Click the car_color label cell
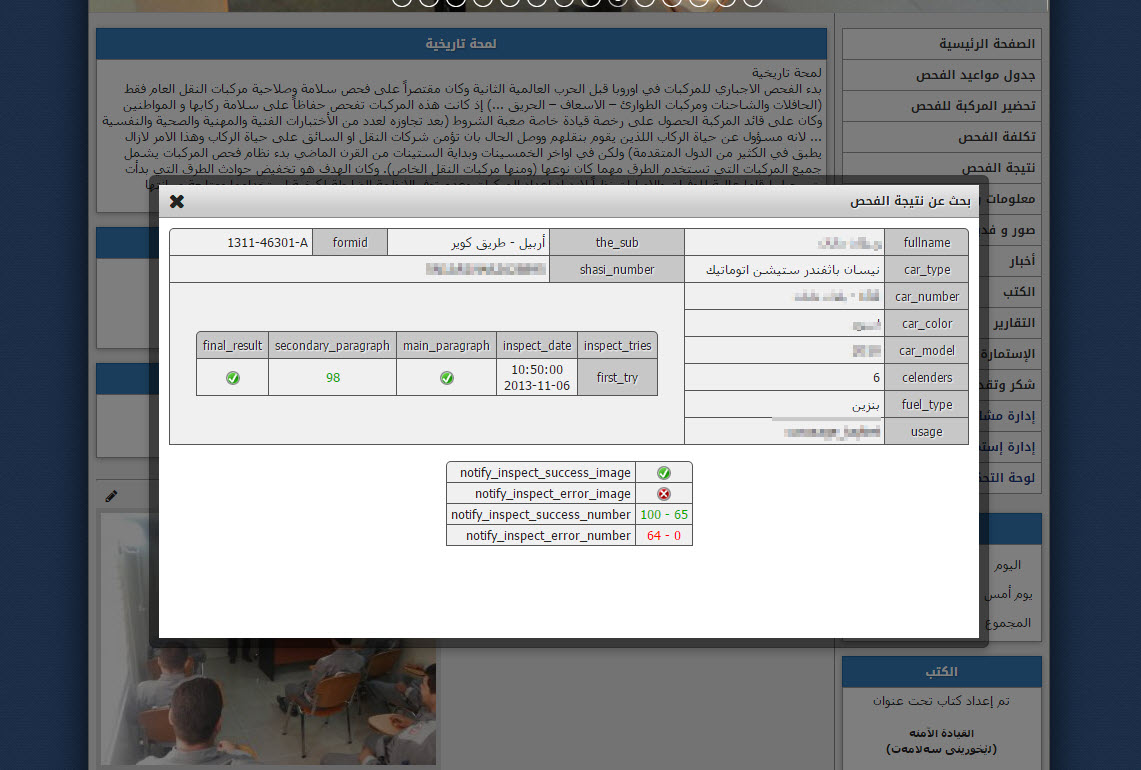The width and height of the screenshot is (1141, 770). tap(926, 323)
